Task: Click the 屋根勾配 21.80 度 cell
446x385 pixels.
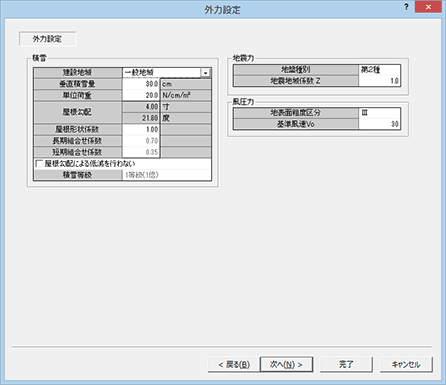Action: 141,118
